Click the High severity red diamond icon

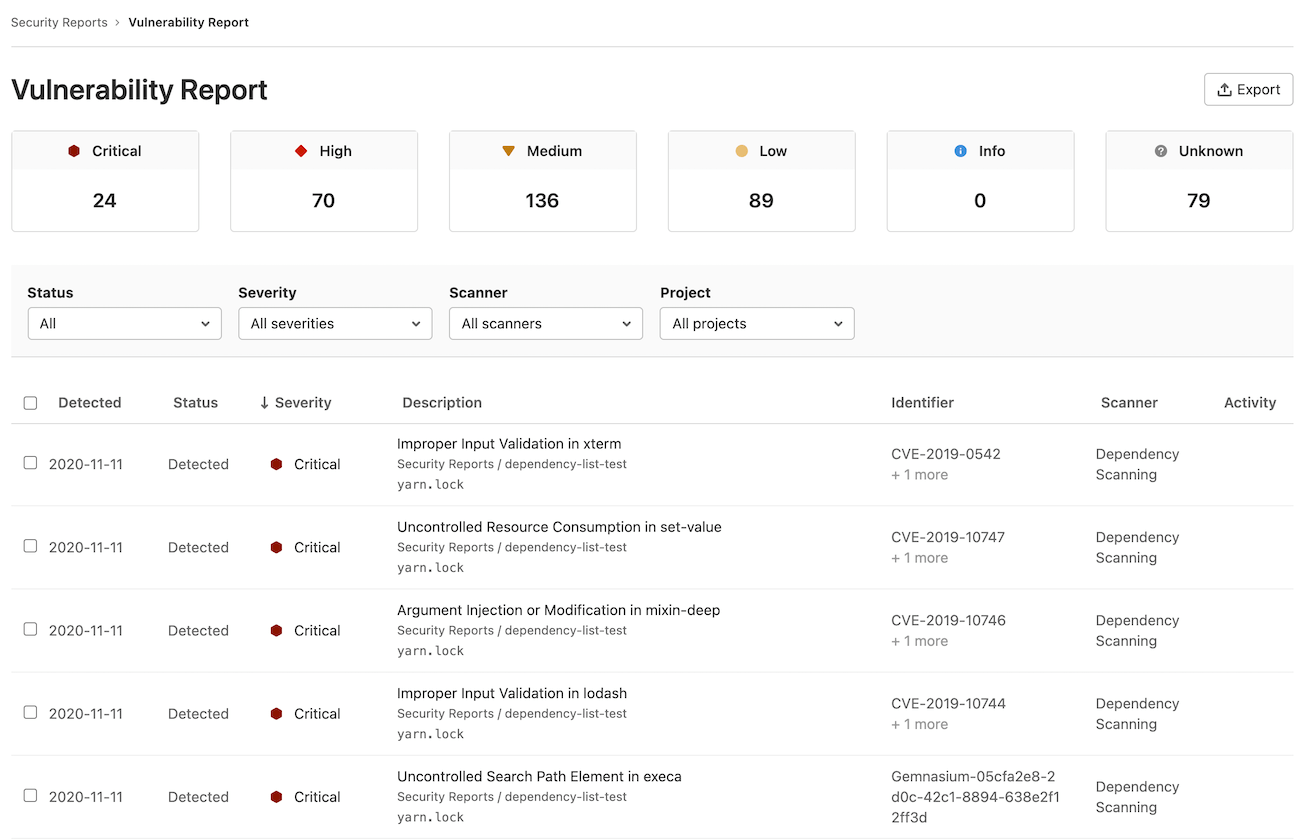pos(301,151)
